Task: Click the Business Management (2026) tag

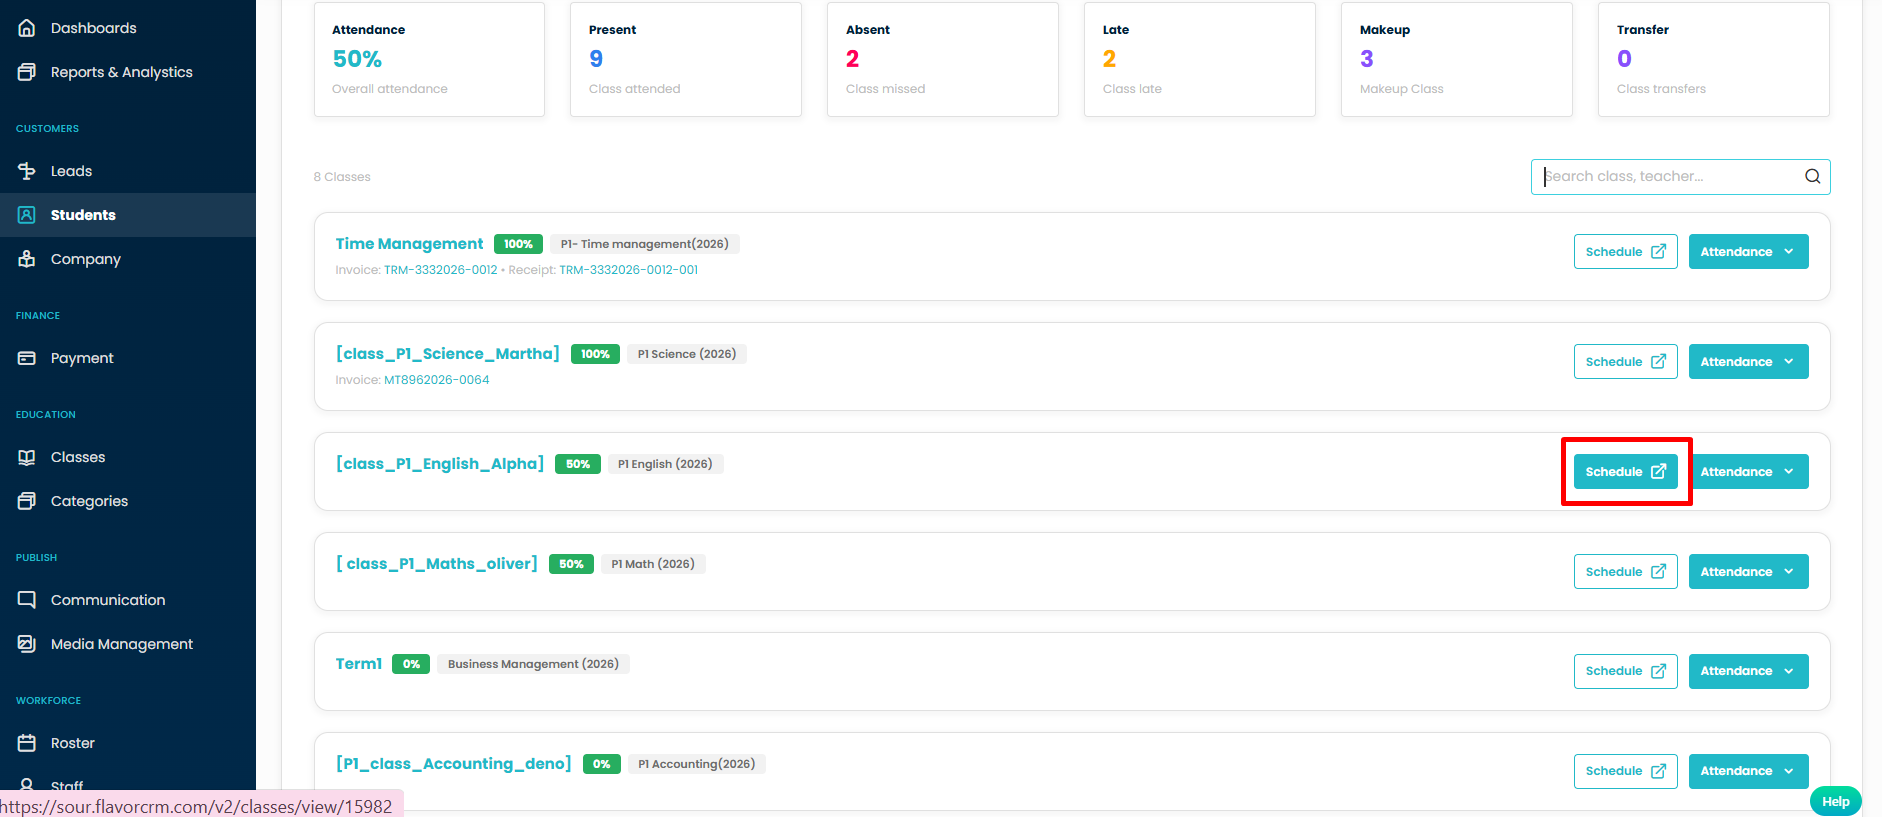Action: pos(533,664)
